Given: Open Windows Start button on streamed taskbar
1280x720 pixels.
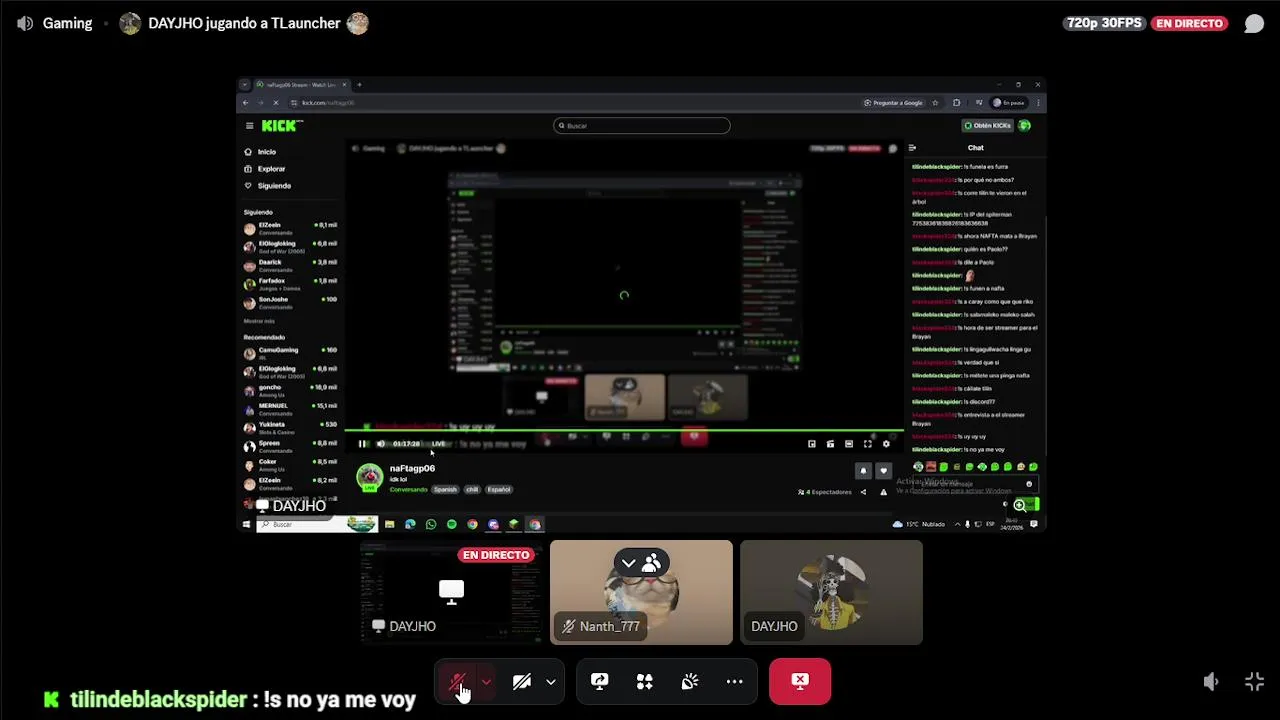Looking at the screenshot, I should [x=246, y=525].
